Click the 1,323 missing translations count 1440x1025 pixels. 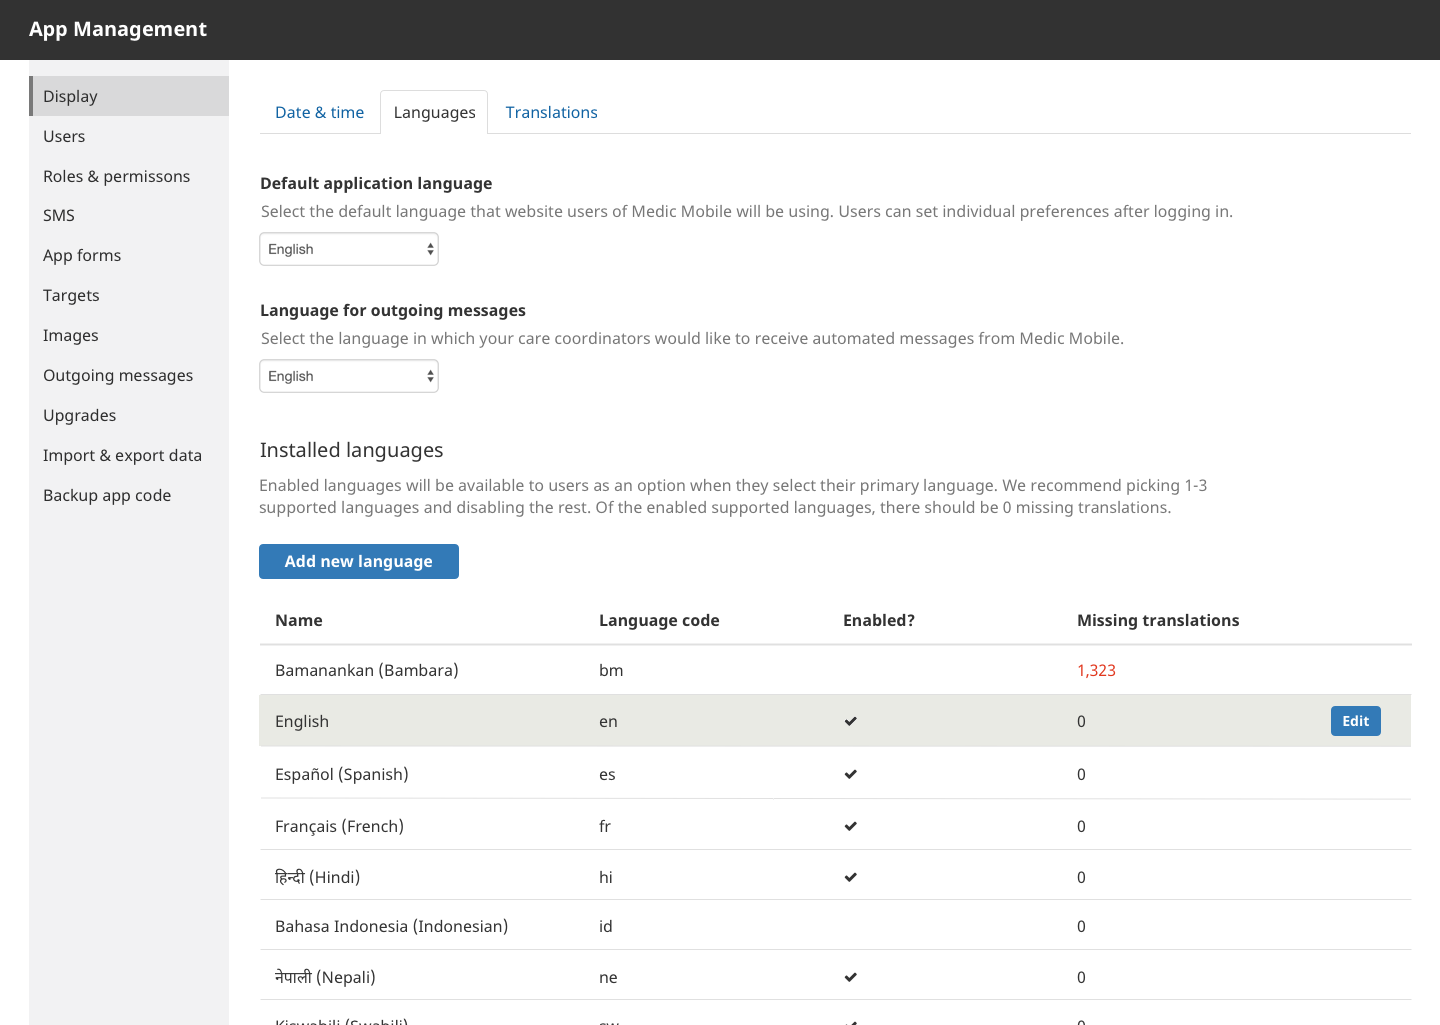tap(1096, 670)
